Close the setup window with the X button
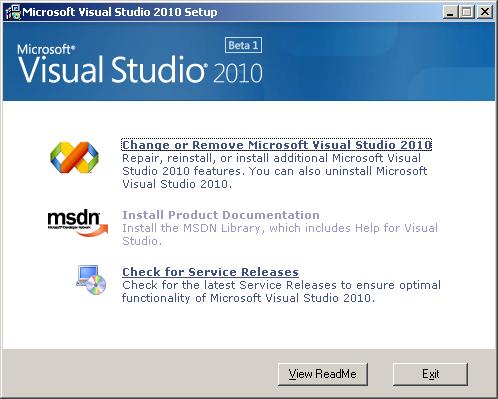The height and width of the screenshot is (399, 498). (485, 12)
